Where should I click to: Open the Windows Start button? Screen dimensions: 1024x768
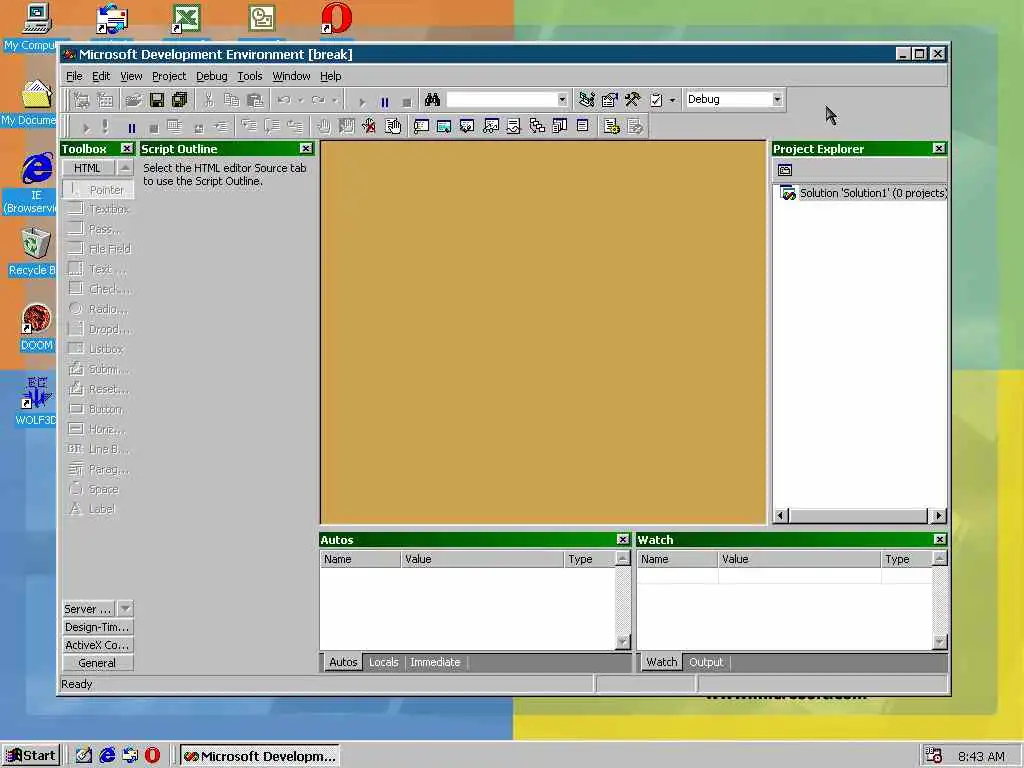point(31,756)
